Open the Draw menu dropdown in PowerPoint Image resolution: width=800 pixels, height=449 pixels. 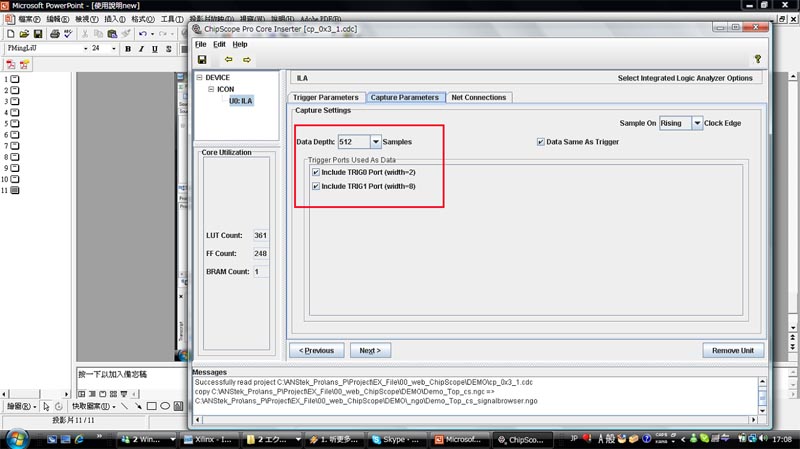(21, 406)
